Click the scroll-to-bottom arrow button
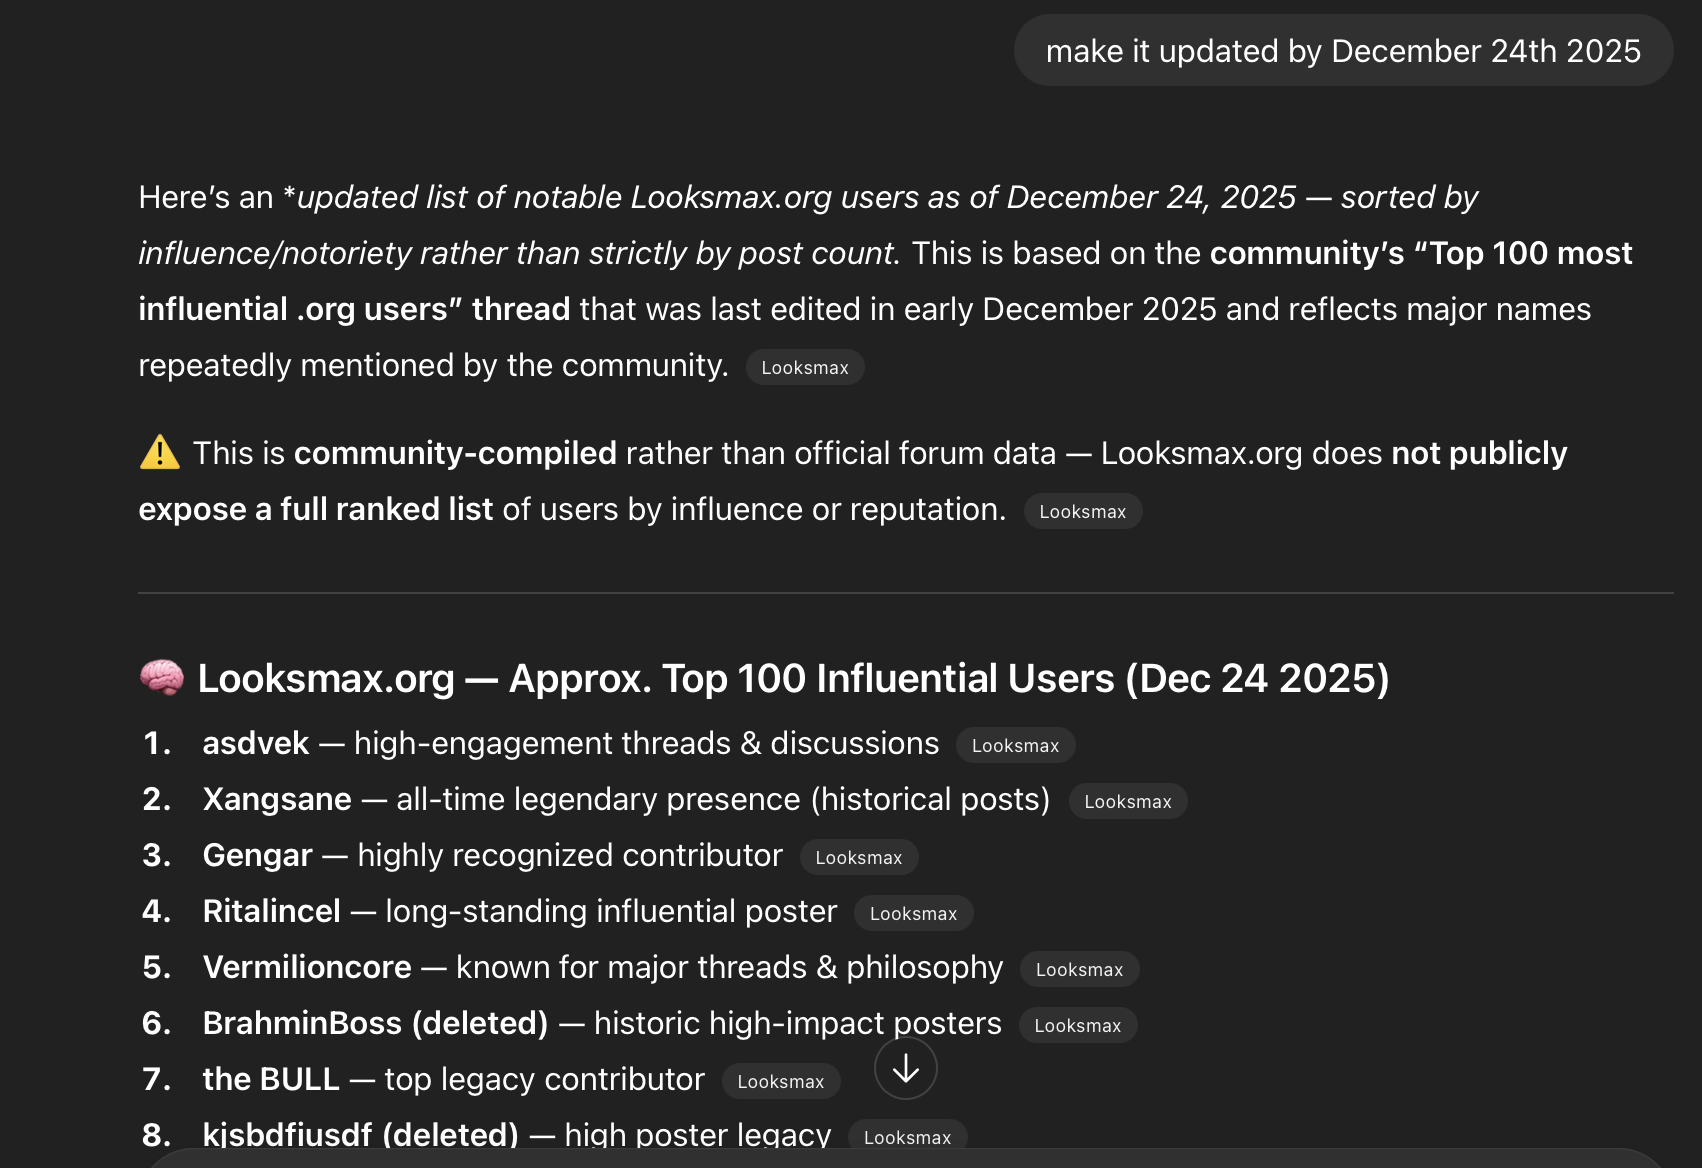Viewport: 1702px width, 1168px height. click(x=905, y=1068)
